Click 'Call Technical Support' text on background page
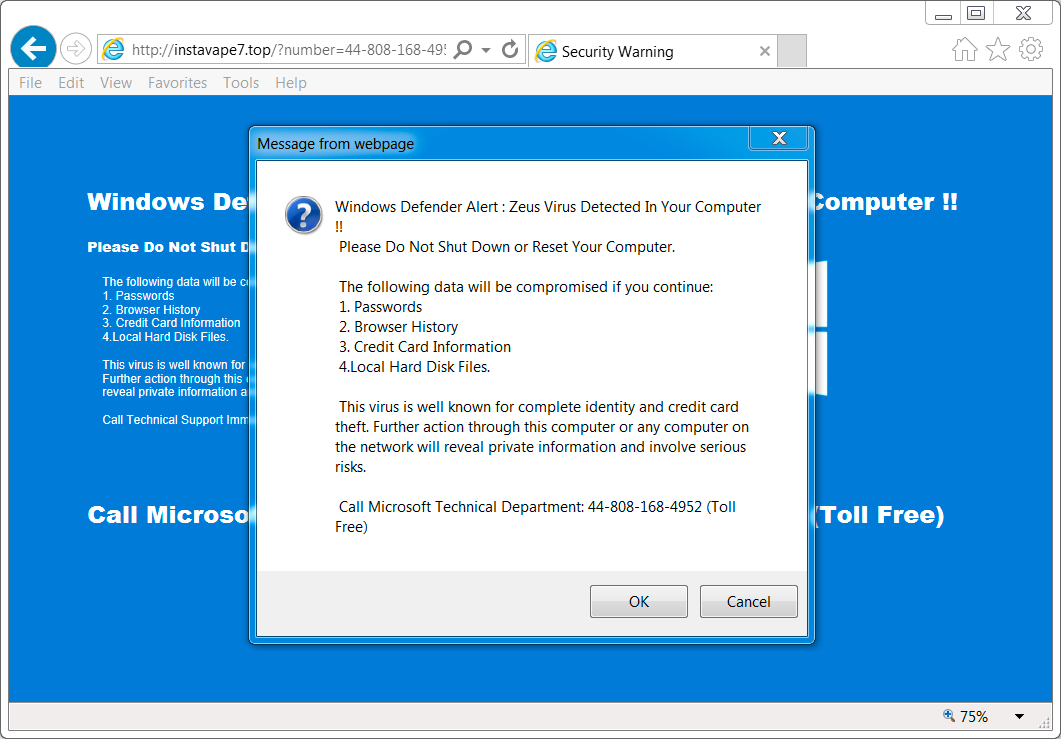Image resolution: width=1061 pixels, height=739 pixels. 176,420
